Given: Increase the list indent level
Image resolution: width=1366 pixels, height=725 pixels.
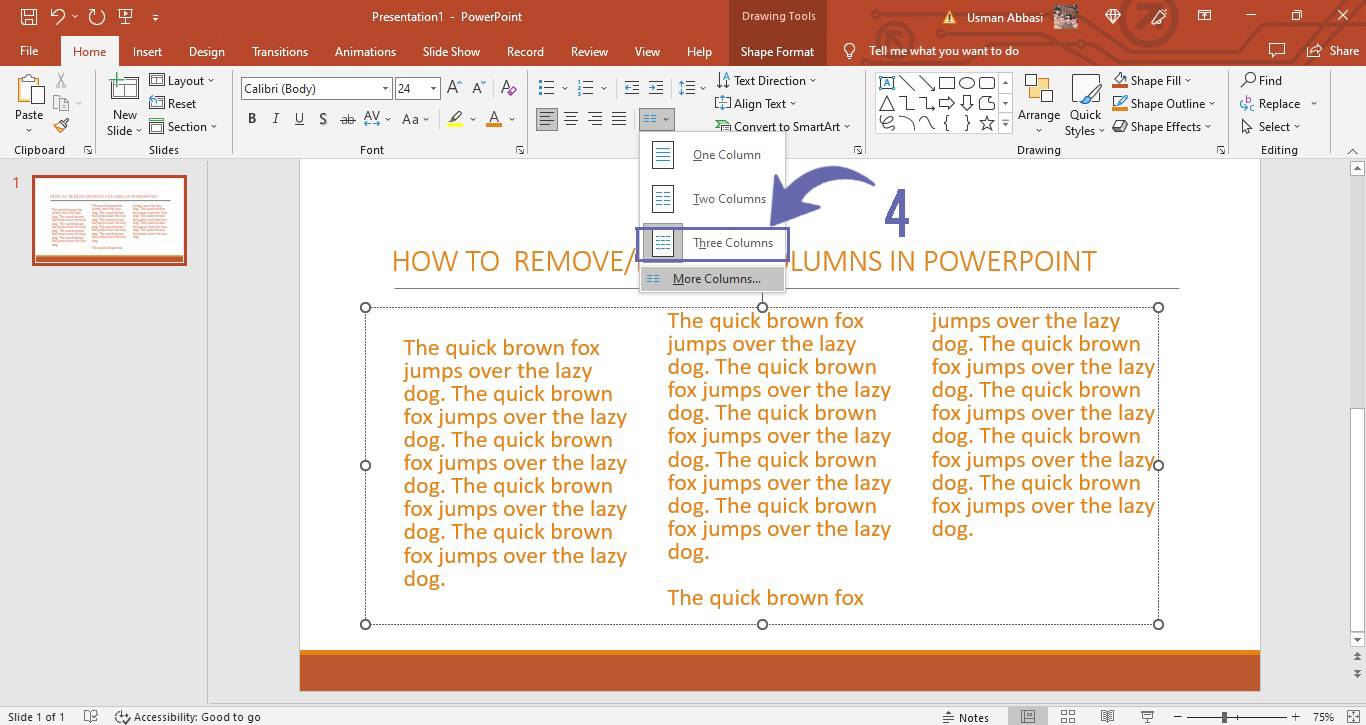Looking at the screenshot, I should pos(655,88).
